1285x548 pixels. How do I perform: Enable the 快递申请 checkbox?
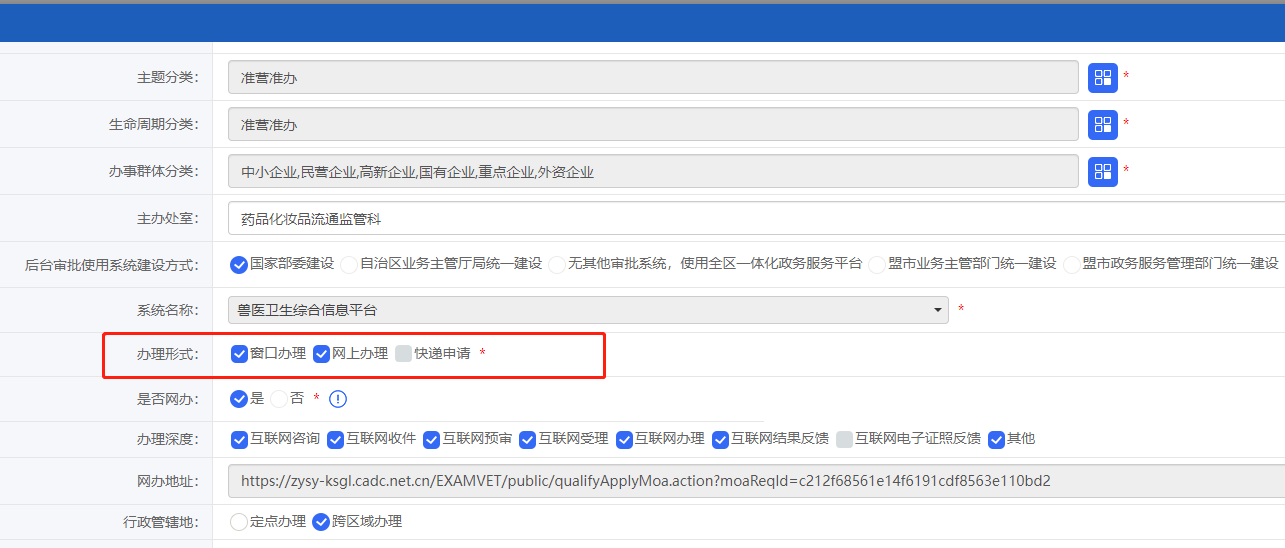(x=403, y=354)
